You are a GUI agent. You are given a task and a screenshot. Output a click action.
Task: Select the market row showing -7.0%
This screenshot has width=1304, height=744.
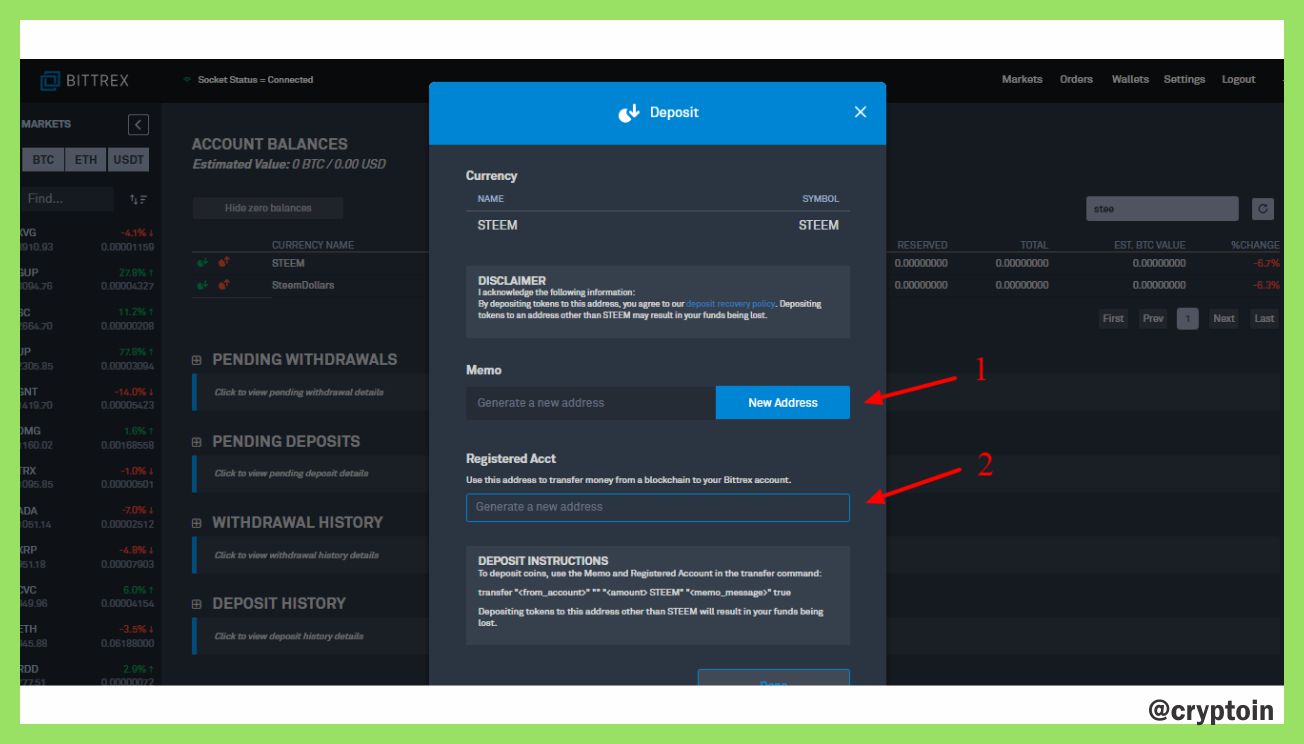tap(88, 517)
